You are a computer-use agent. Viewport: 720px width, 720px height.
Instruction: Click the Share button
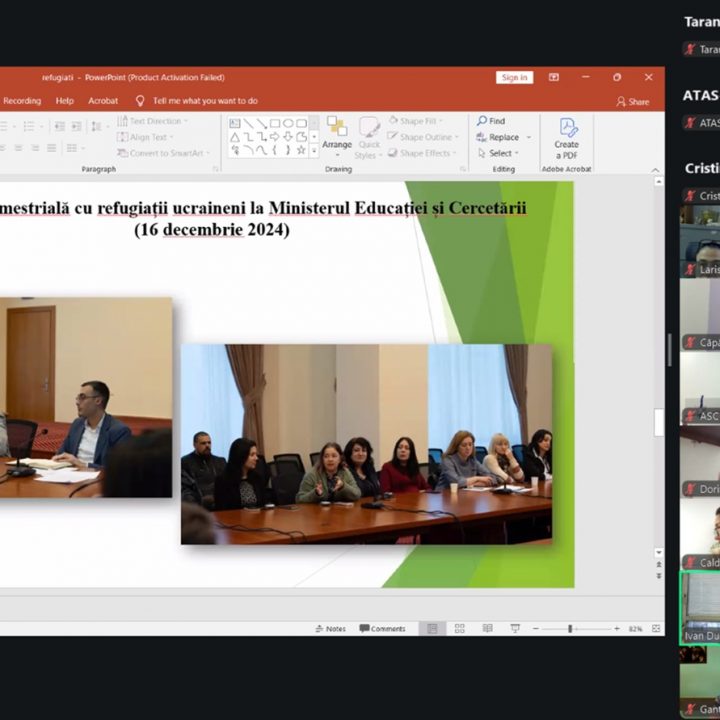pyautogui.click(x=633, y=101)
